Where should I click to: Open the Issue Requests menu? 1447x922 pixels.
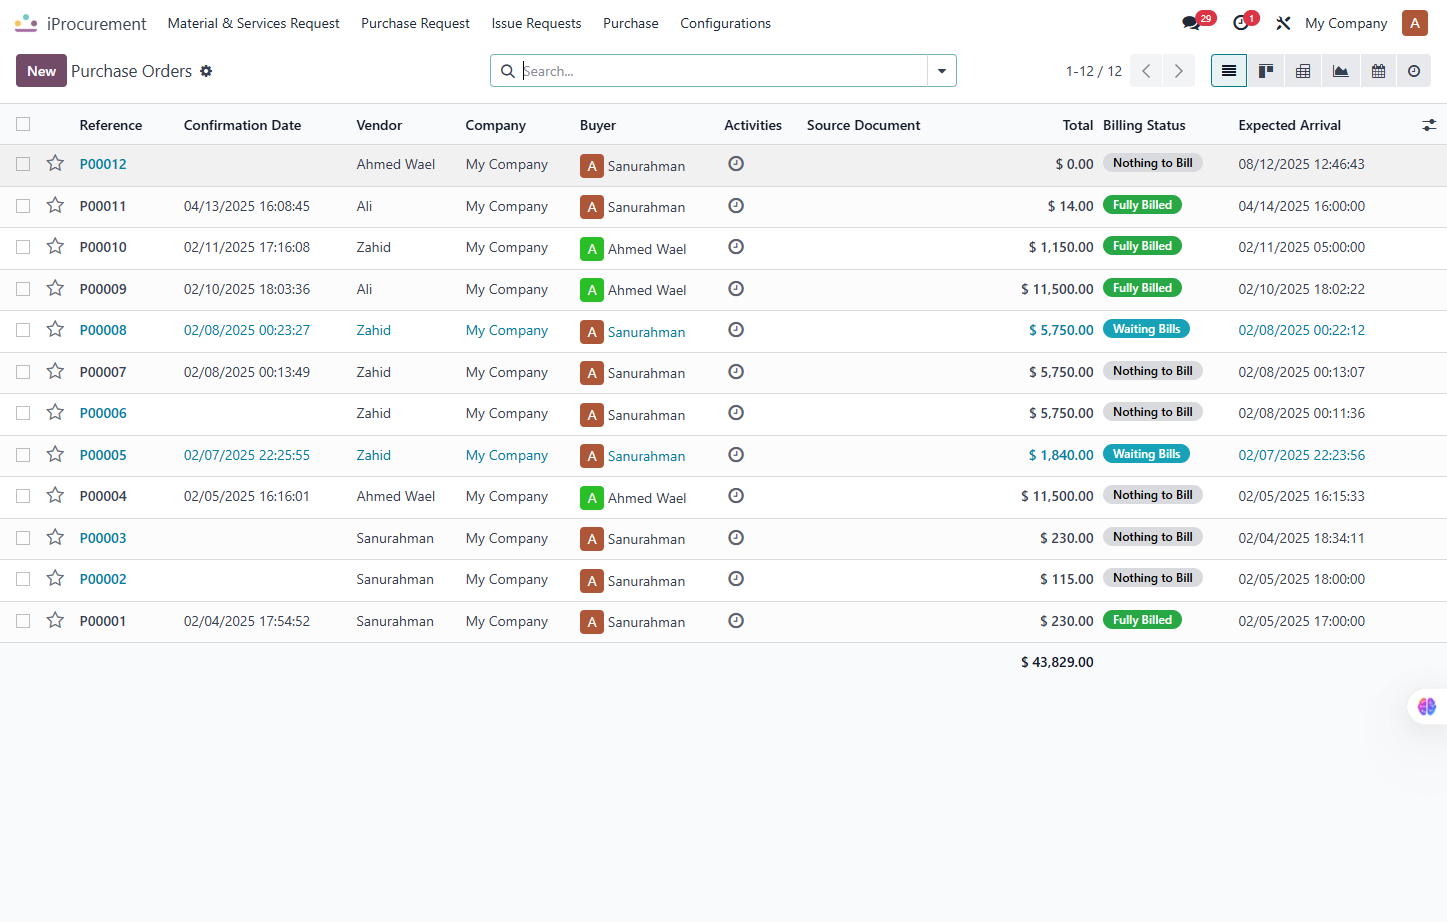point(536,23)
